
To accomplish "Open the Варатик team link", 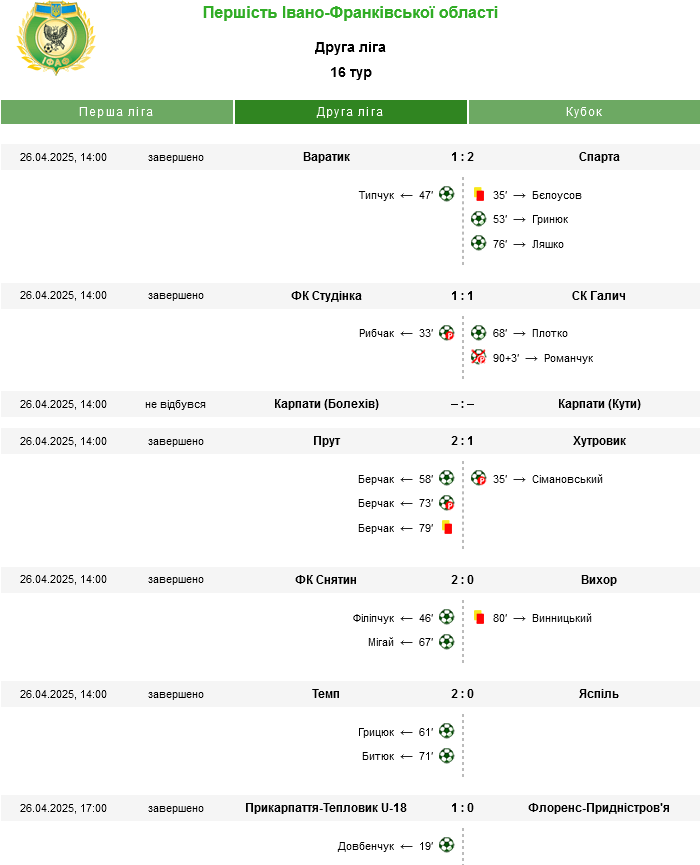I will click(x=326, y=157).
